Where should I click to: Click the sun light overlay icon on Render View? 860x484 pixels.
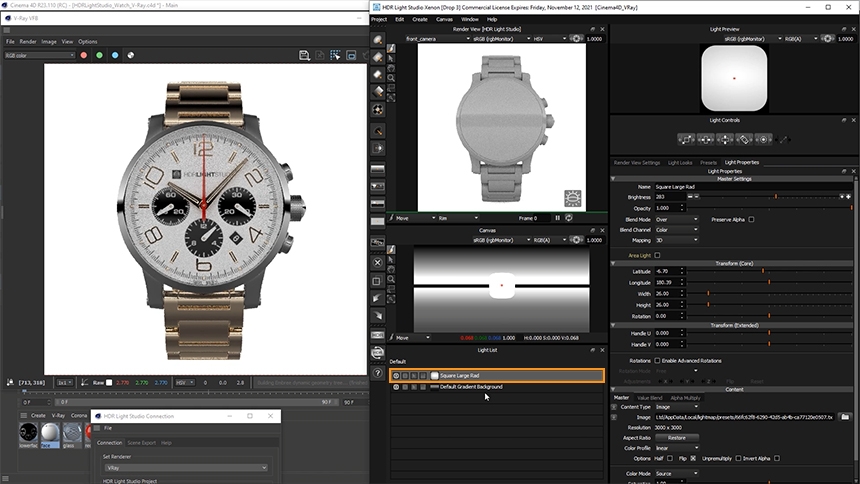point(573,198)
